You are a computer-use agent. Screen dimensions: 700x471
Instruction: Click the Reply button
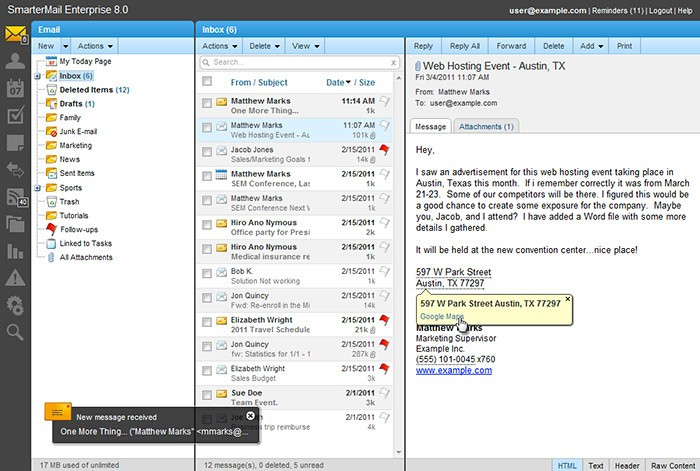pyautogui.click(x=423, y=46)
